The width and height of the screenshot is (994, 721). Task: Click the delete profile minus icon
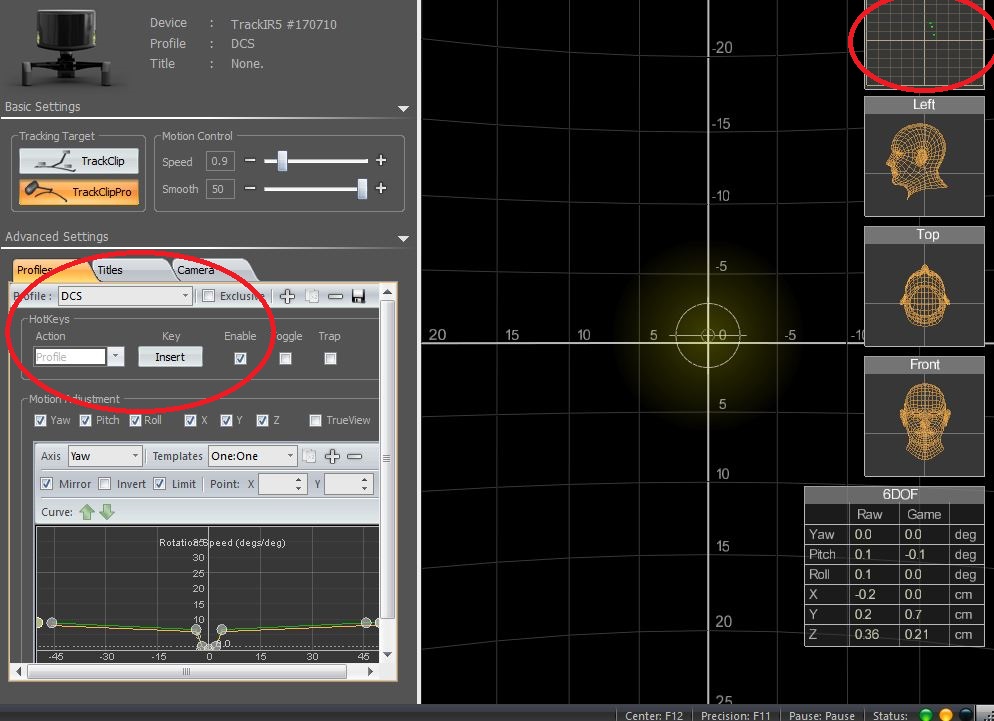[x=335, y=296]
